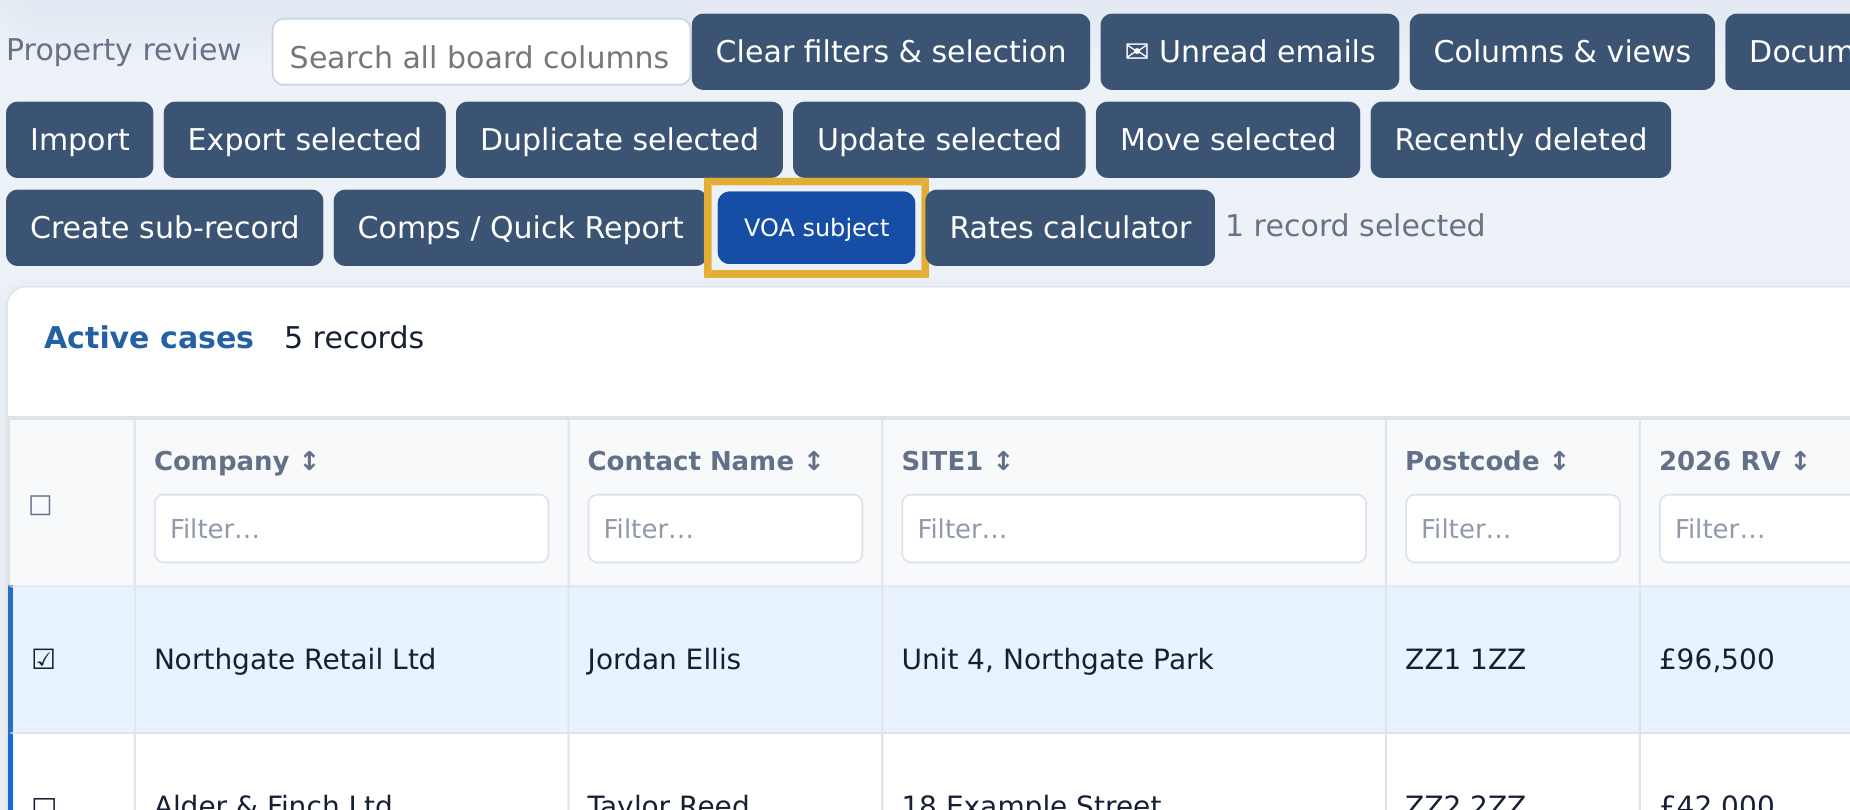Viewport: 1850px width, 810px height.
Task: Open Unread emails
Action: [x=1250, y=52]
